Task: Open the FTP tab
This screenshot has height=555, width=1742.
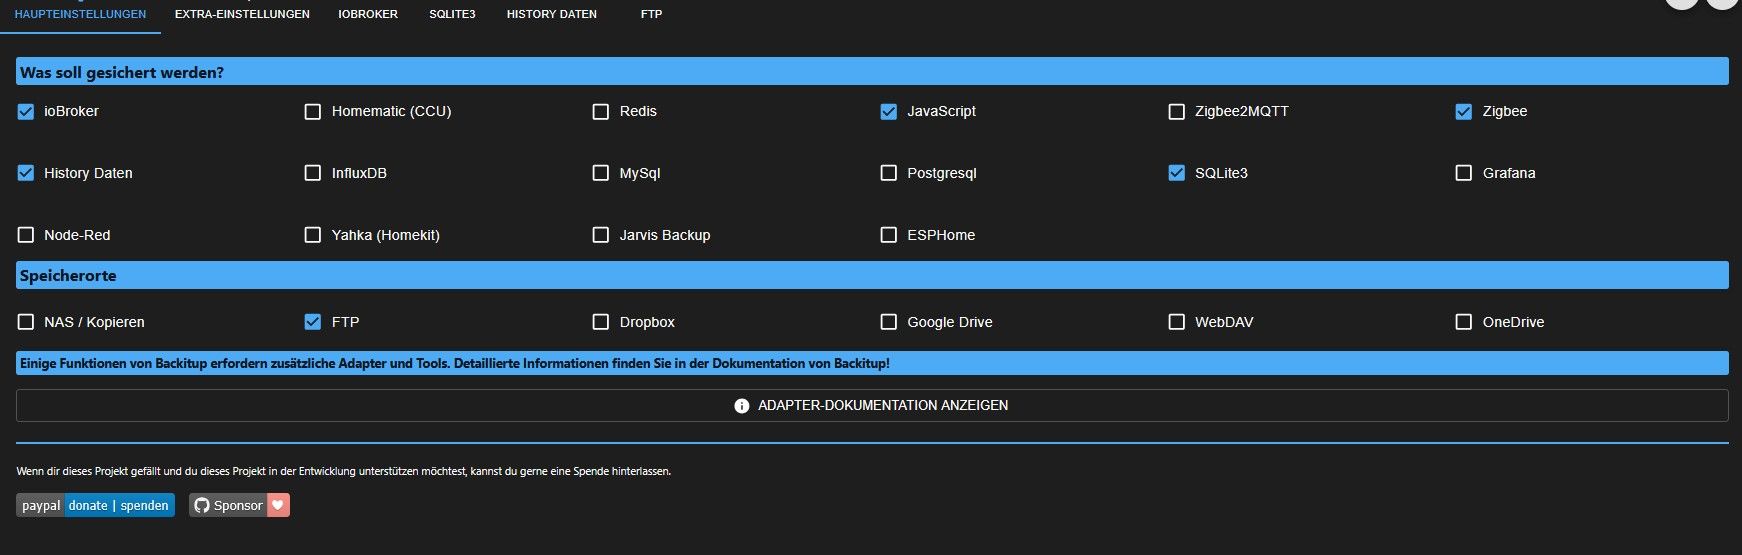Action: click(x=651, y=14)
